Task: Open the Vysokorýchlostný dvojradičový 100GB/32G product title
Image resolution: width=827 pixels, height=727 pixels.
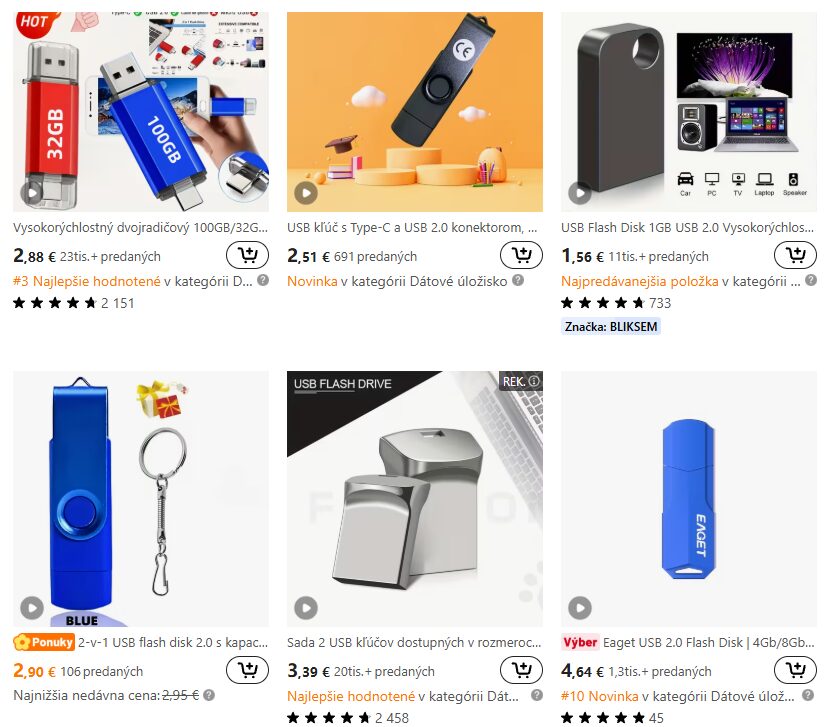Action: click(x=140, y=227)
